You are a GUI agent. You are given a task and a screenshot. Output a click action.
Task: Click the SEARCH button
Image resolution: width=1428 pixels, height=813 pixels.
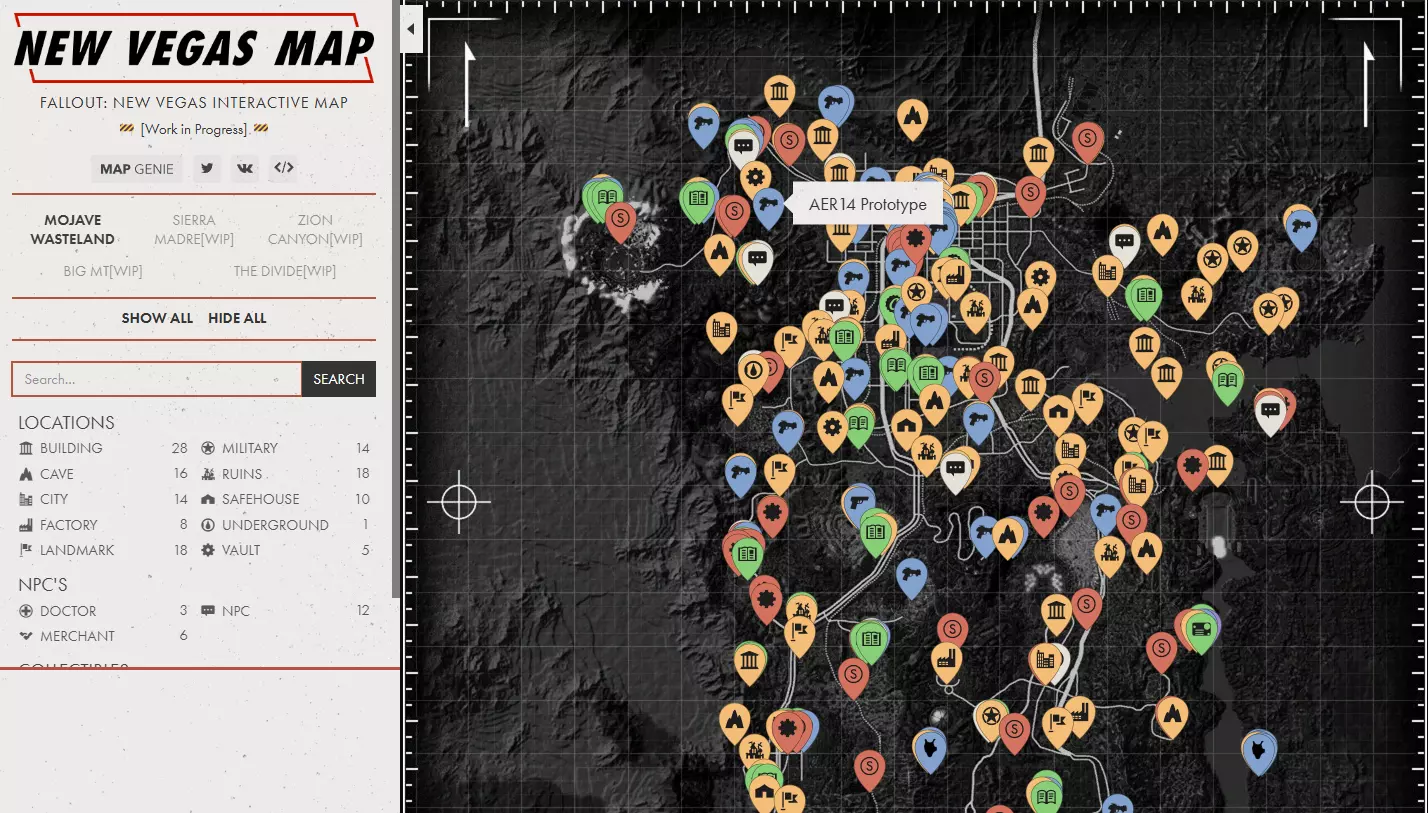point(339,379)
